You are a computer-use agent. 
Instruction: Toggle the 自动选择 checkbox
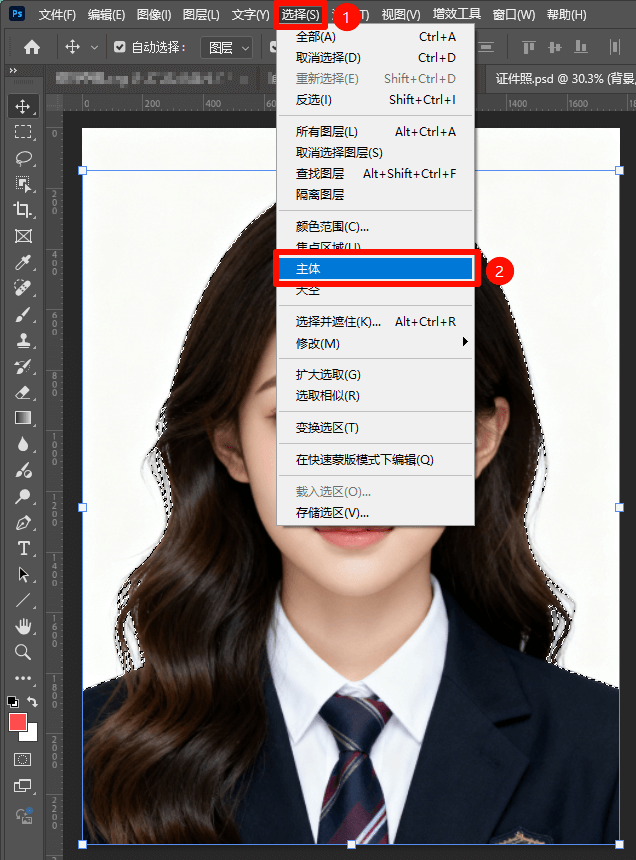click(x=120, y=47)
